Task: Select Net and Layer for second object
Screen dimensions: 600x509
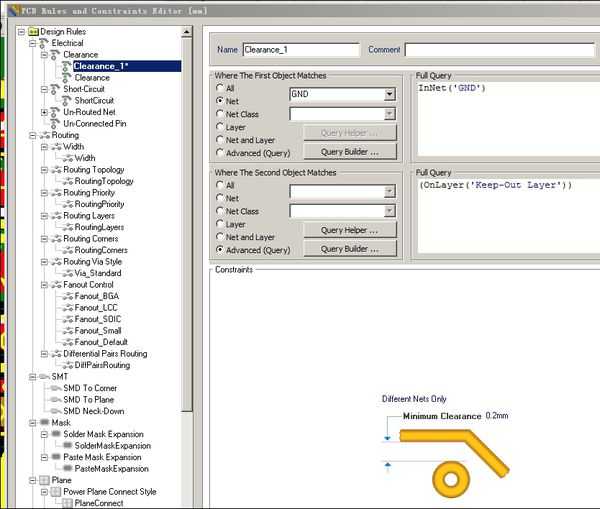Action: [220, 237]
